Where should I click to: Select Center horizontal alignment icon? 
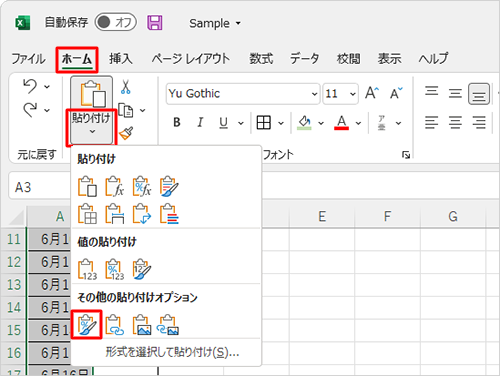click(455, 122)
